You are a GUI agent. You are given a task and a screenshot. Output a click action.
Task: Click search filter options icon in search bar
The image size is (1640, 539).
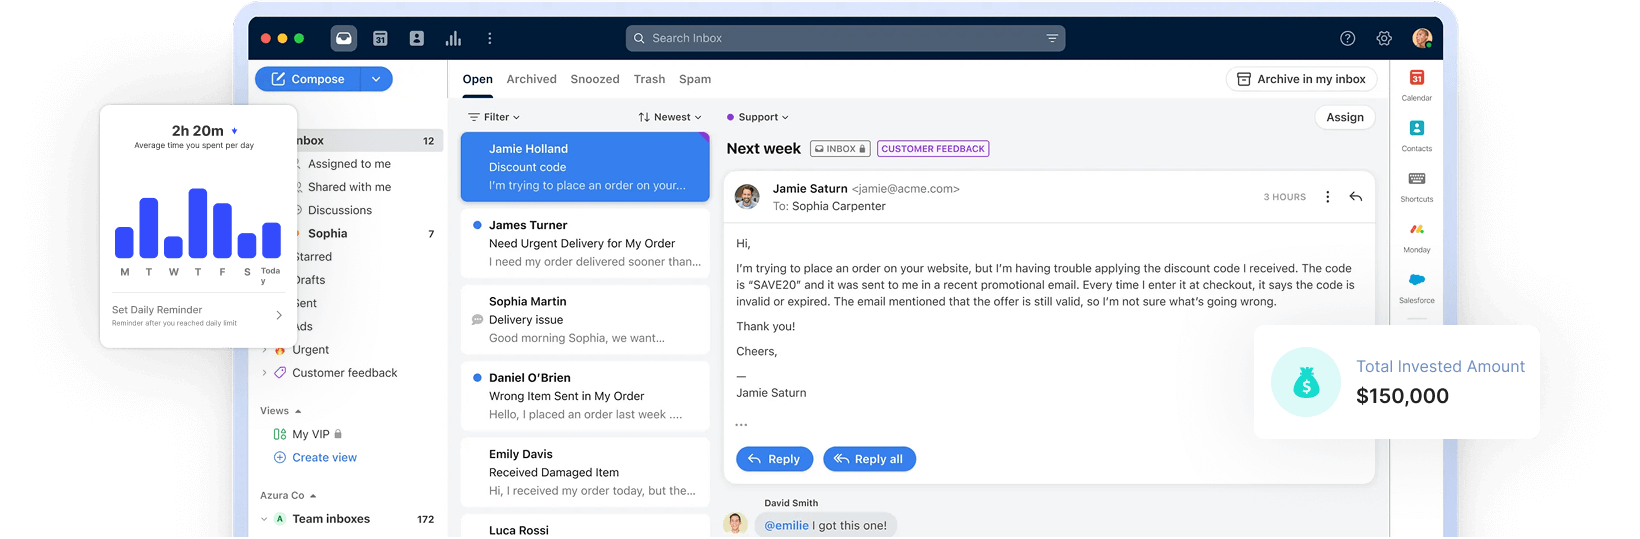pyautogui.click(x=1052, y=38)
